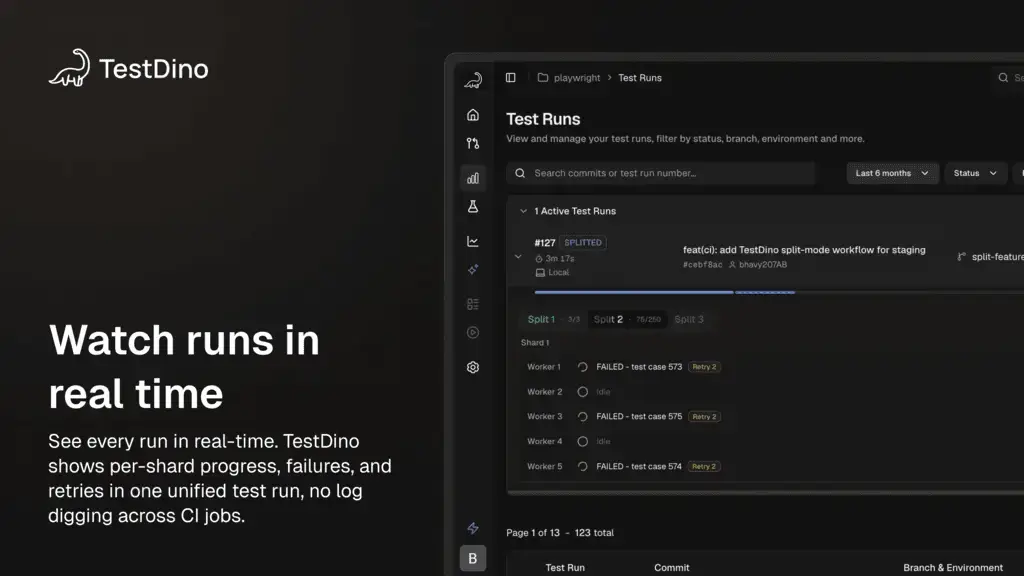Click the spinner icon for Worker 1
The image size is (1024, 576).
coord(583,367)
